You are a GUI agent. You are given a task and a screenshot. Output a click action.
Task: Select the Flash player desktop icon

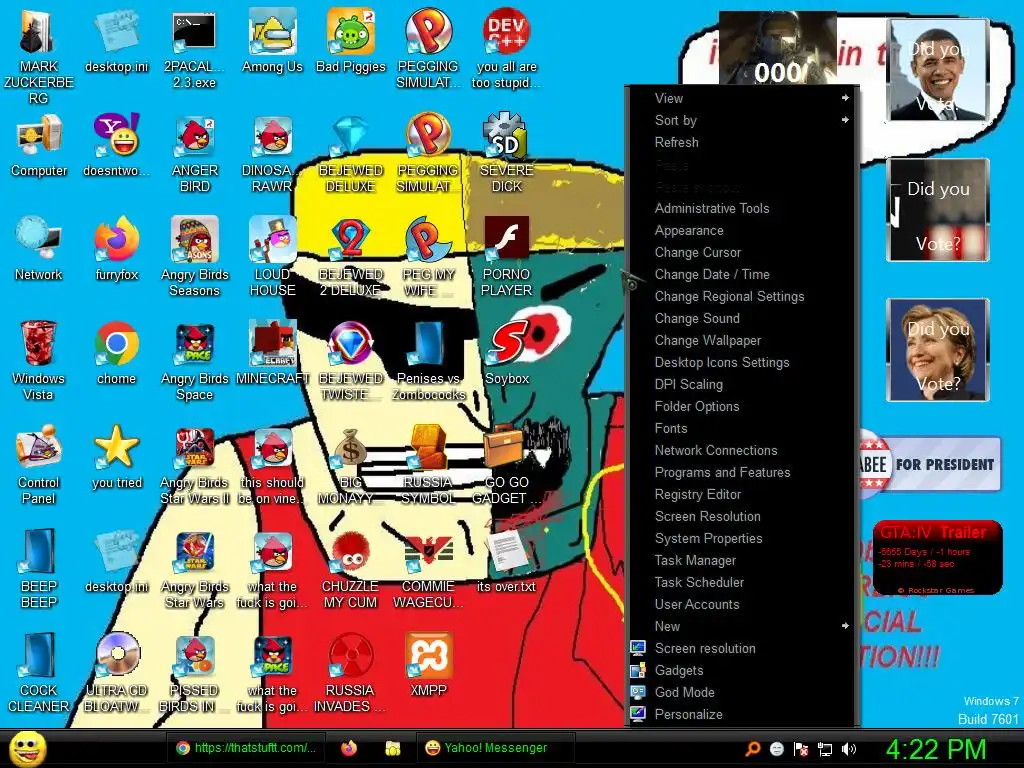[506, 257]
